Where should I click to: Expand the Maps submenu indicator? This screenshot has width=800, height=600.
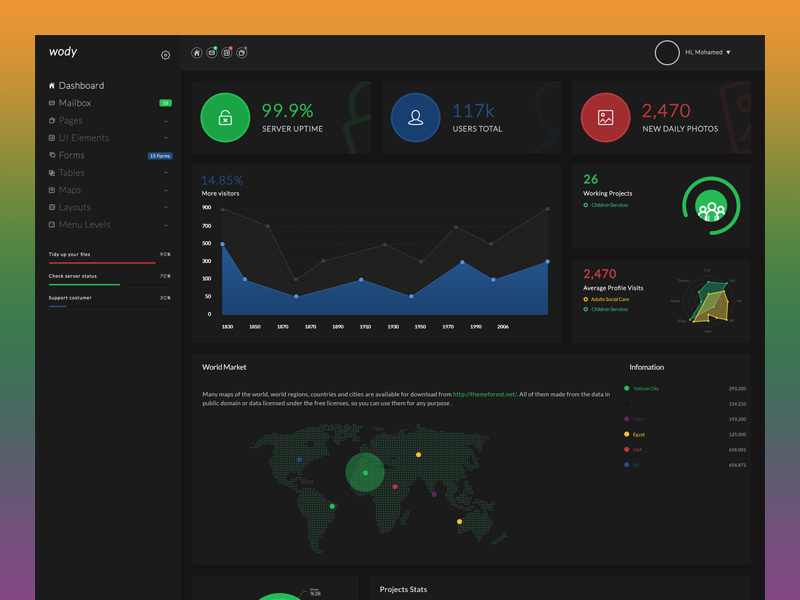(x=166, y=190)
